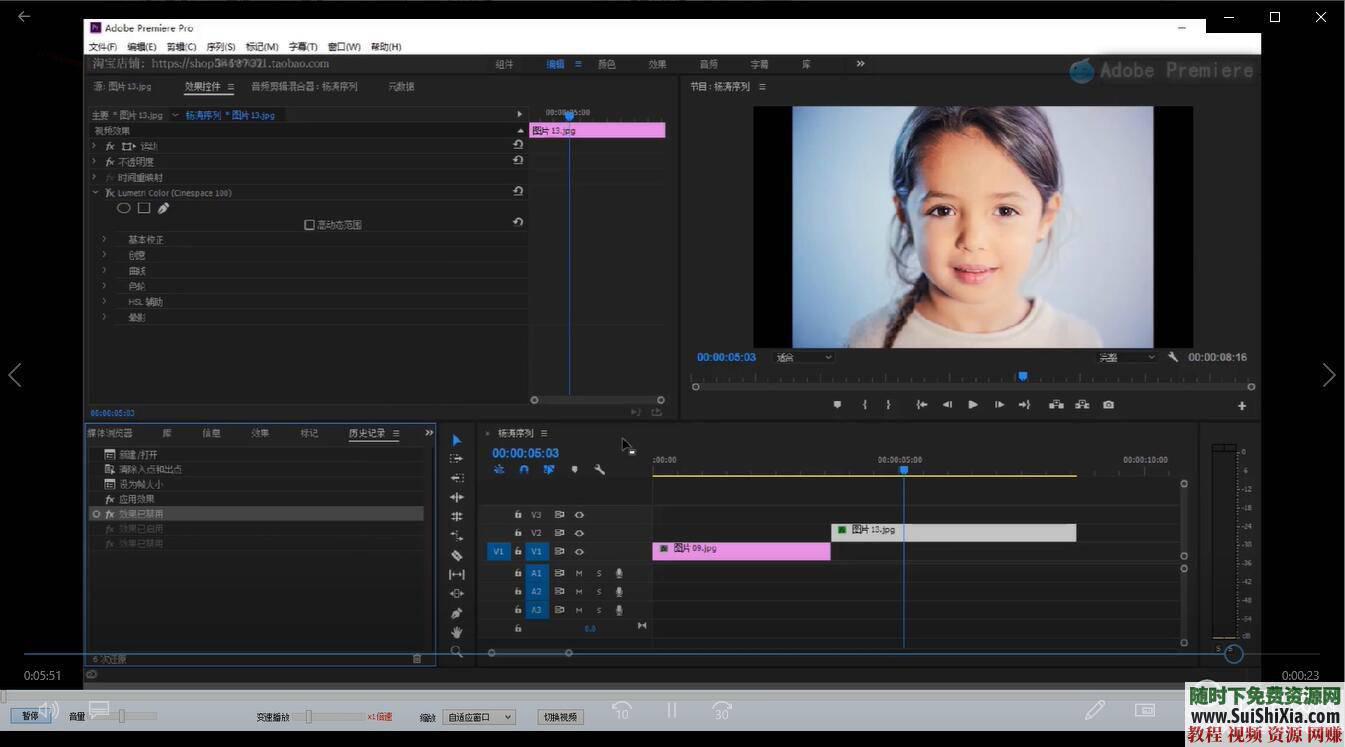Adjust the player's playback speed slider

310,716
